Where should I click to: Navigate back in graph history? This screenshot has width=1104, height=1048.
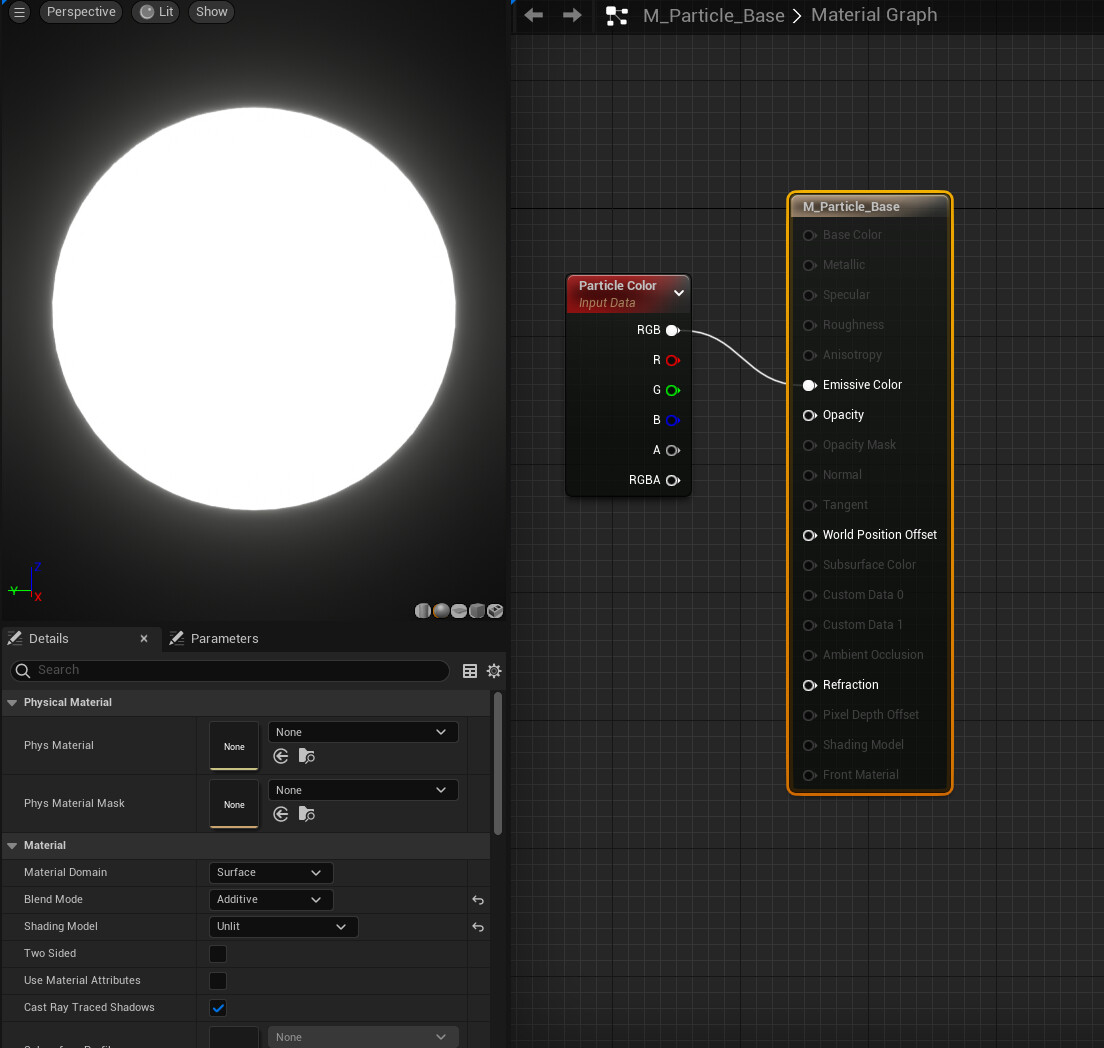534,15
